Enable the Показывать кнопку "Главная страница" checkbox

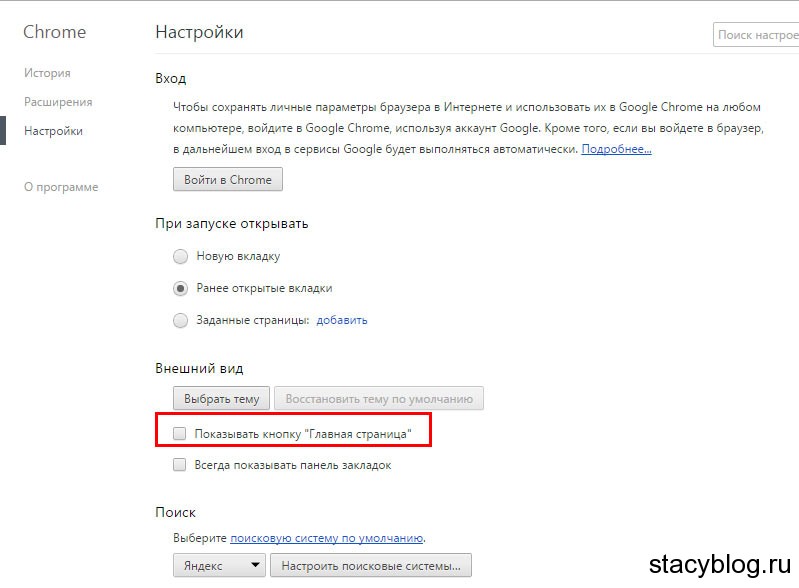pos(180,433)
